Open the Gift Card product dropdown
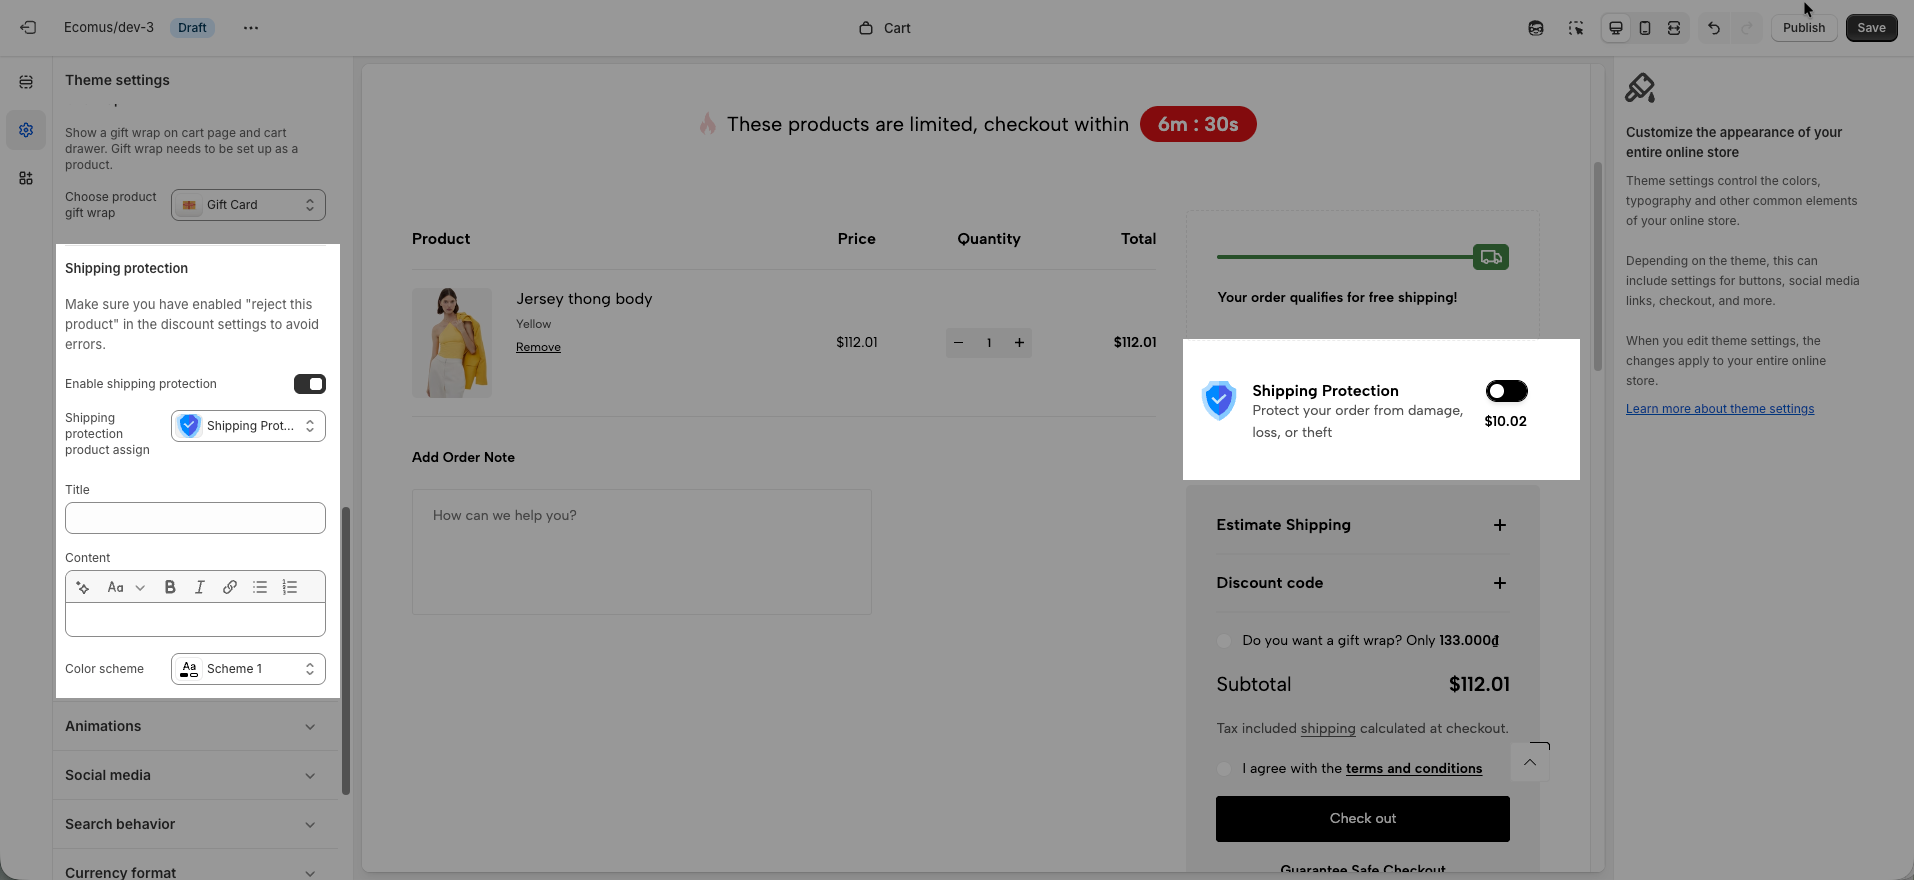 click(x=248, y=205)
